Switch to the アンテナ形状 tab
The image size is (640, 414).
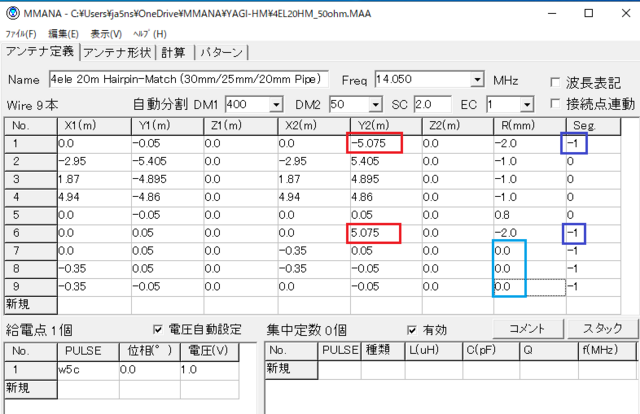click(118, 52)
